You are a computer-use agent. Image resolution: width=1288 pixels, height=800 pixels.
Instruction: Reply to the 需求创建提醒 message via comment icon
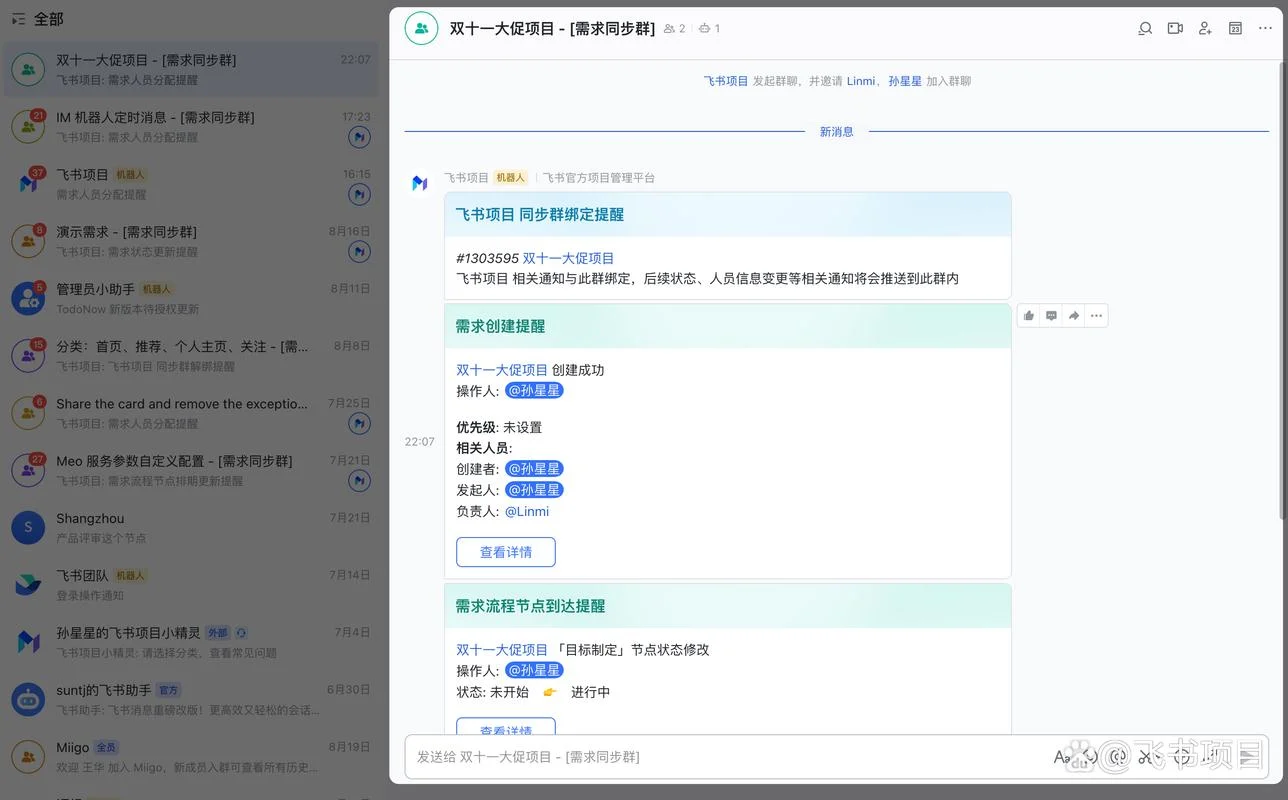coord(1051,316)
